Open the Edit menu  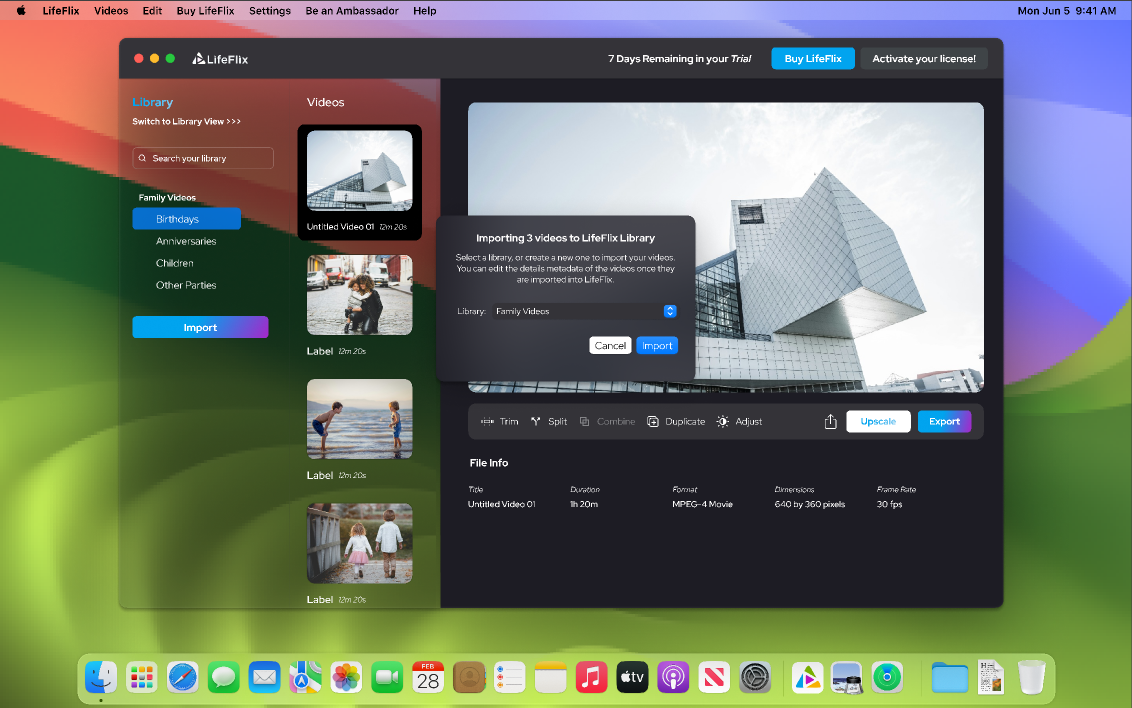[x=152, y=11]
